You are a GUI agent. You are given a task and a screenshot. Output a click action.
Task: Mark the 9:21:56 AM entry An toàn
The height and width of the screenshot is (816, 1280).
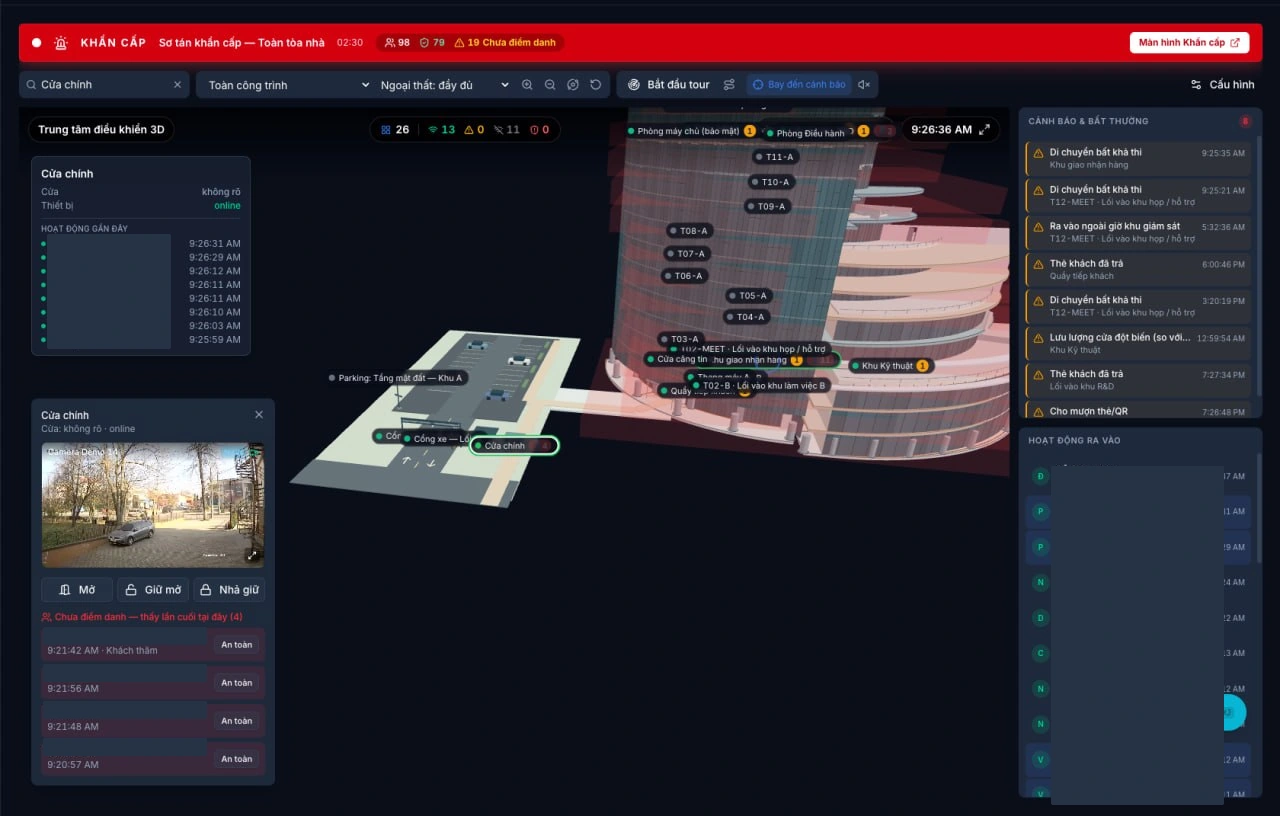pos(237,683)
